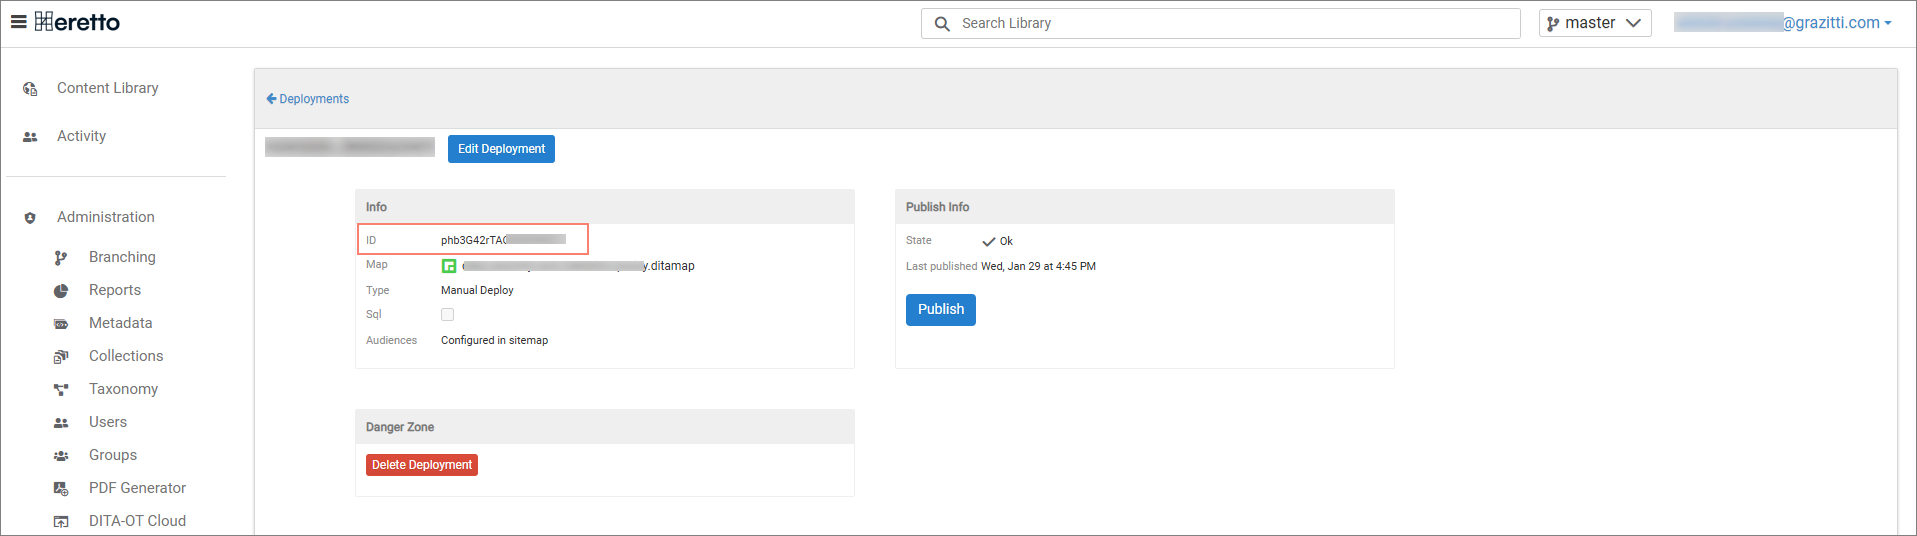Open Metadata in Administration menu
Screen dimensions: 1917x536
120,323
